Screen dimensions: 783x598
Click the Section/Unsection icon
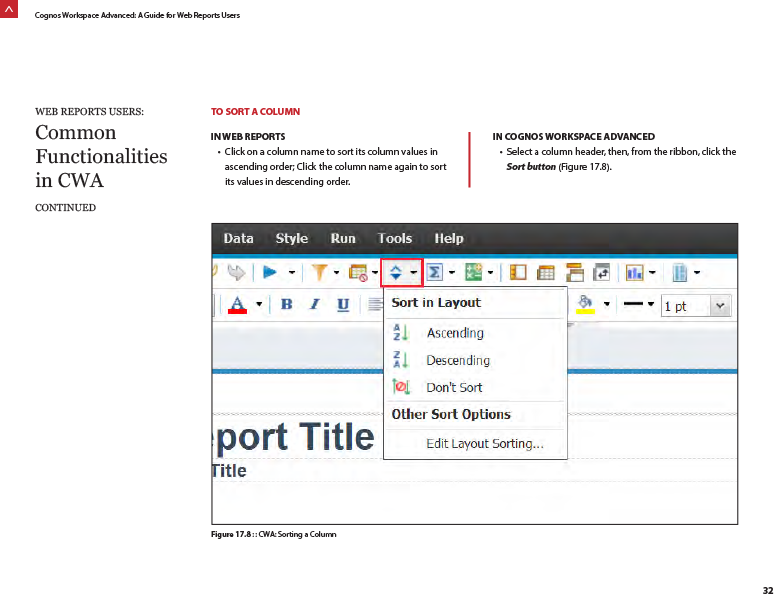(x=575, y=273)
